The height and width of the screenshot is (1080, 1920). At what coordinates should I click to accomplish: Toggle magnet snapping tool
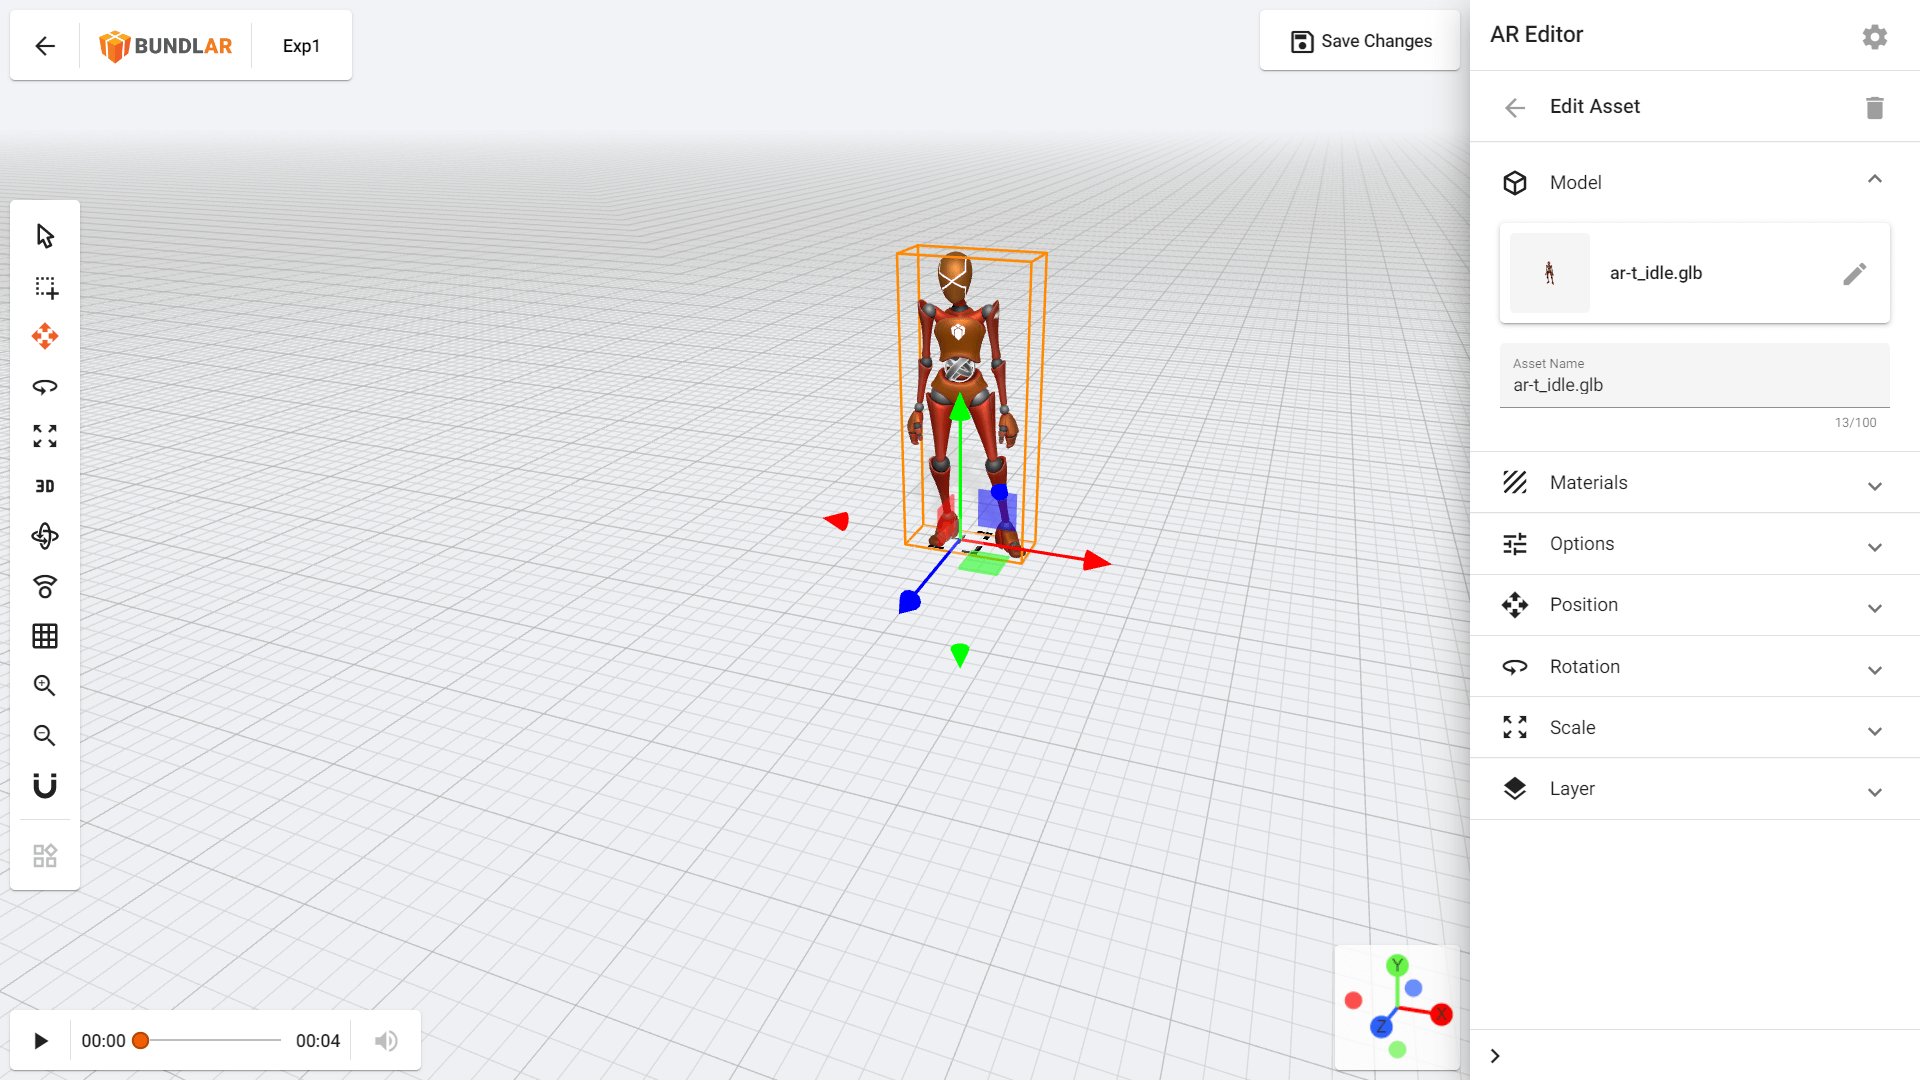coord(45,786)
